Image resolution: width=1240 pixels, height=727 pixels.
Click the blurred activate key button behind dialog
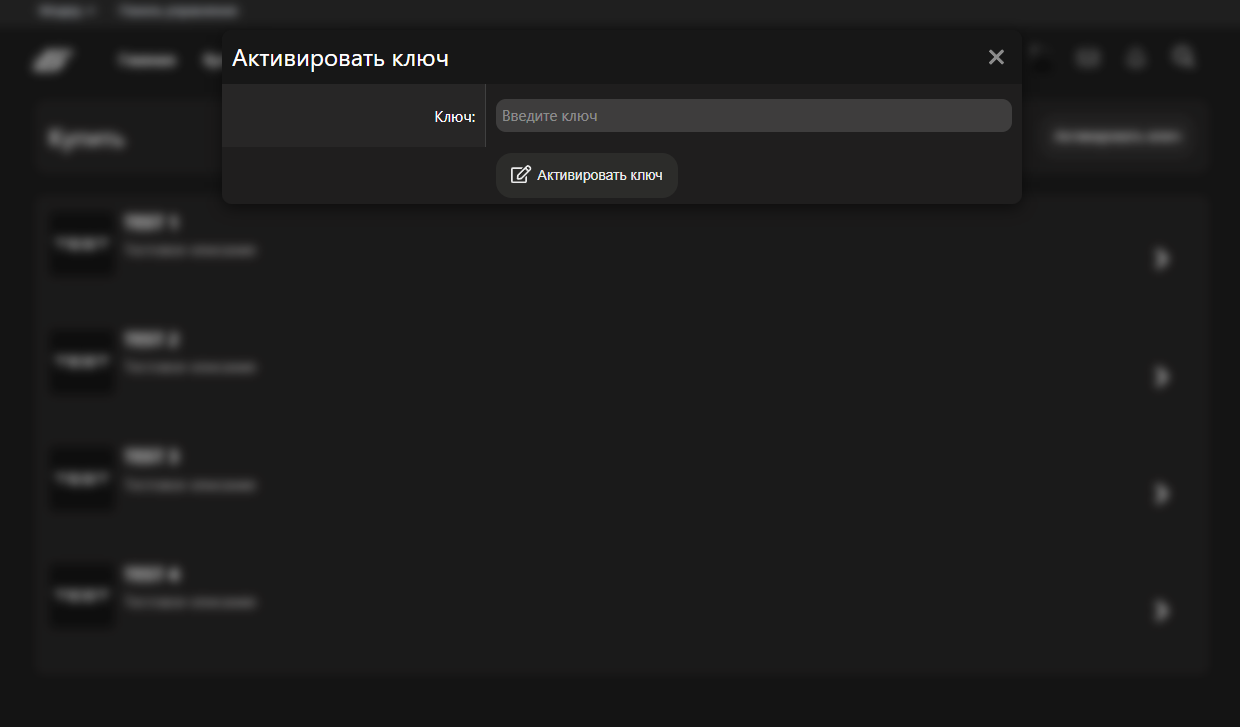tap(1117, 136)
